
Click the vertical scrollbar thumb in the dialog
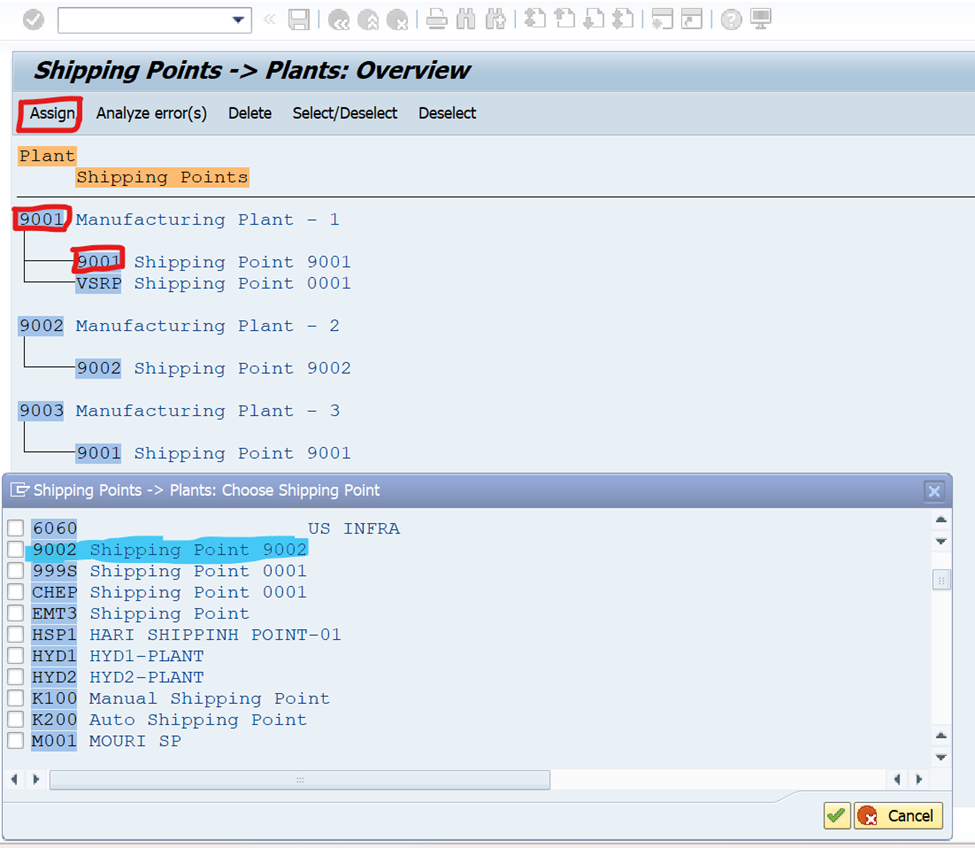(941, 580)
